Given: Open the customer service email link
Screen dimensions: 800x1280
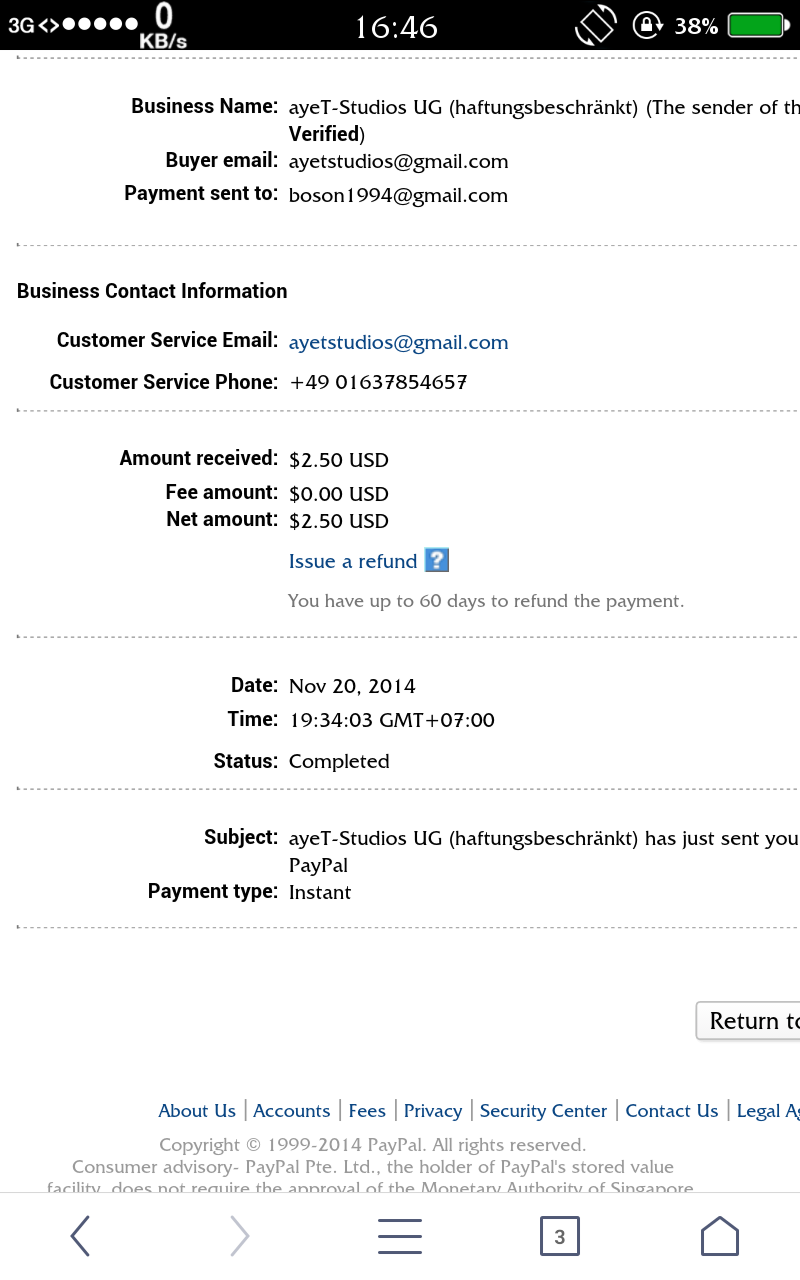Looking at the screenshot, I should tap(398, 342).
